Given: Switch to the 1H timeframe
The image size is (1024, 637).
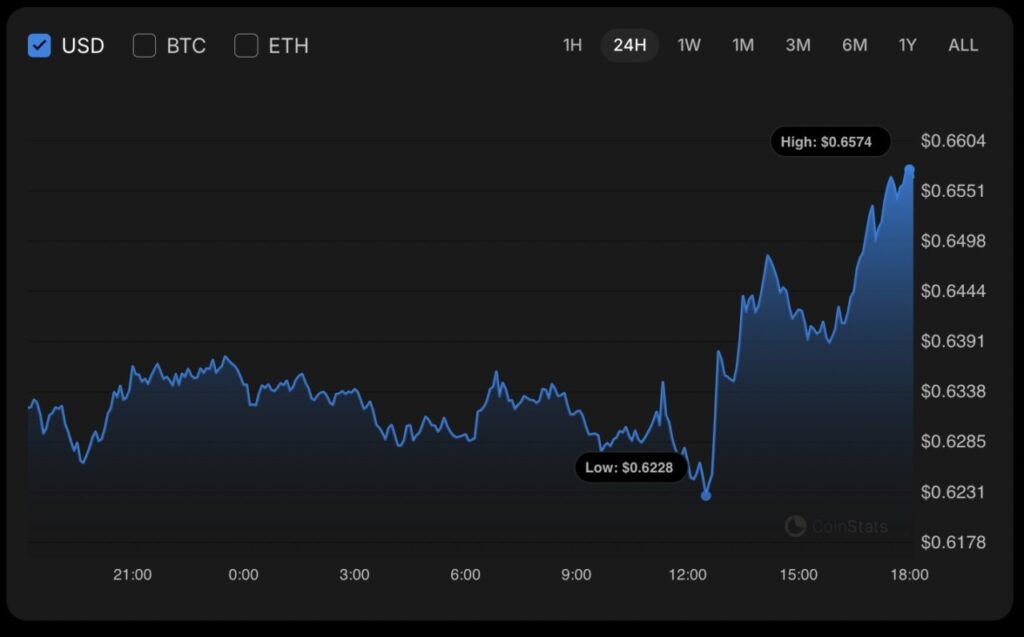Looking at the screenshot, I should pyautogui.click(x=572, y=45).
